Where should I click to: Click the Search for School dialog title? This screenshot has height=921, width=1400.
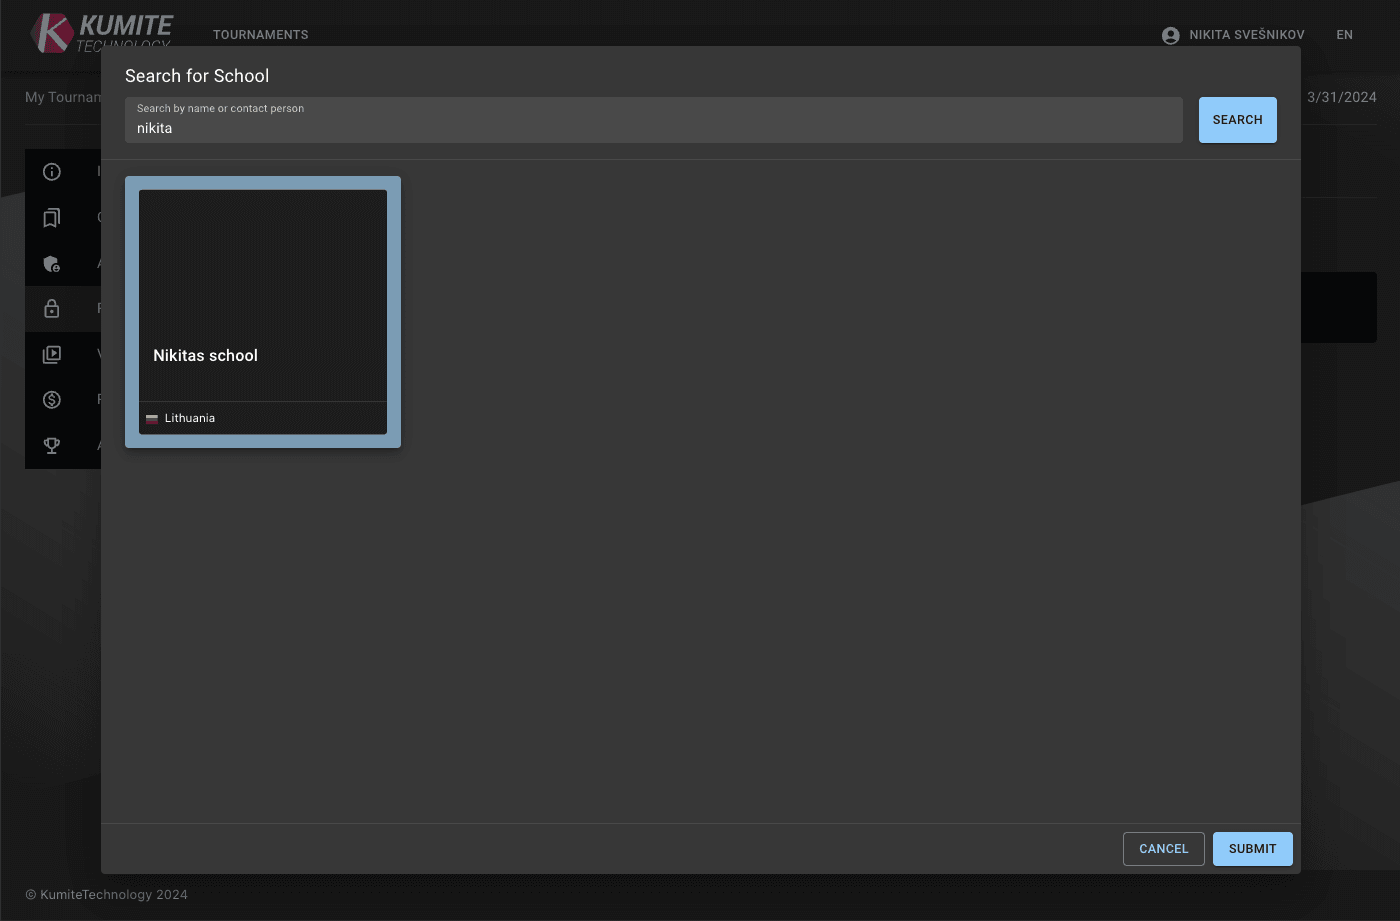pyautogui.click(x=197, y=76)
